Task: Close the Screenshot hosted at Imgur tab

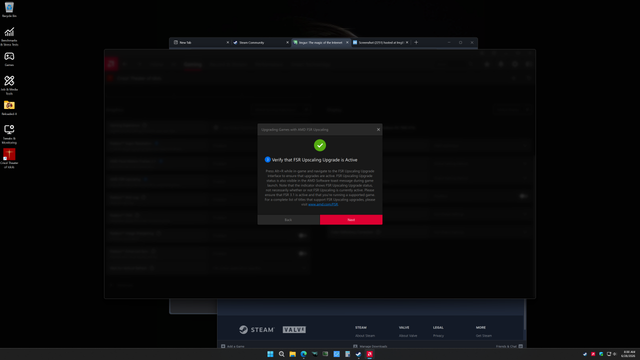Action: pos(407,42)
